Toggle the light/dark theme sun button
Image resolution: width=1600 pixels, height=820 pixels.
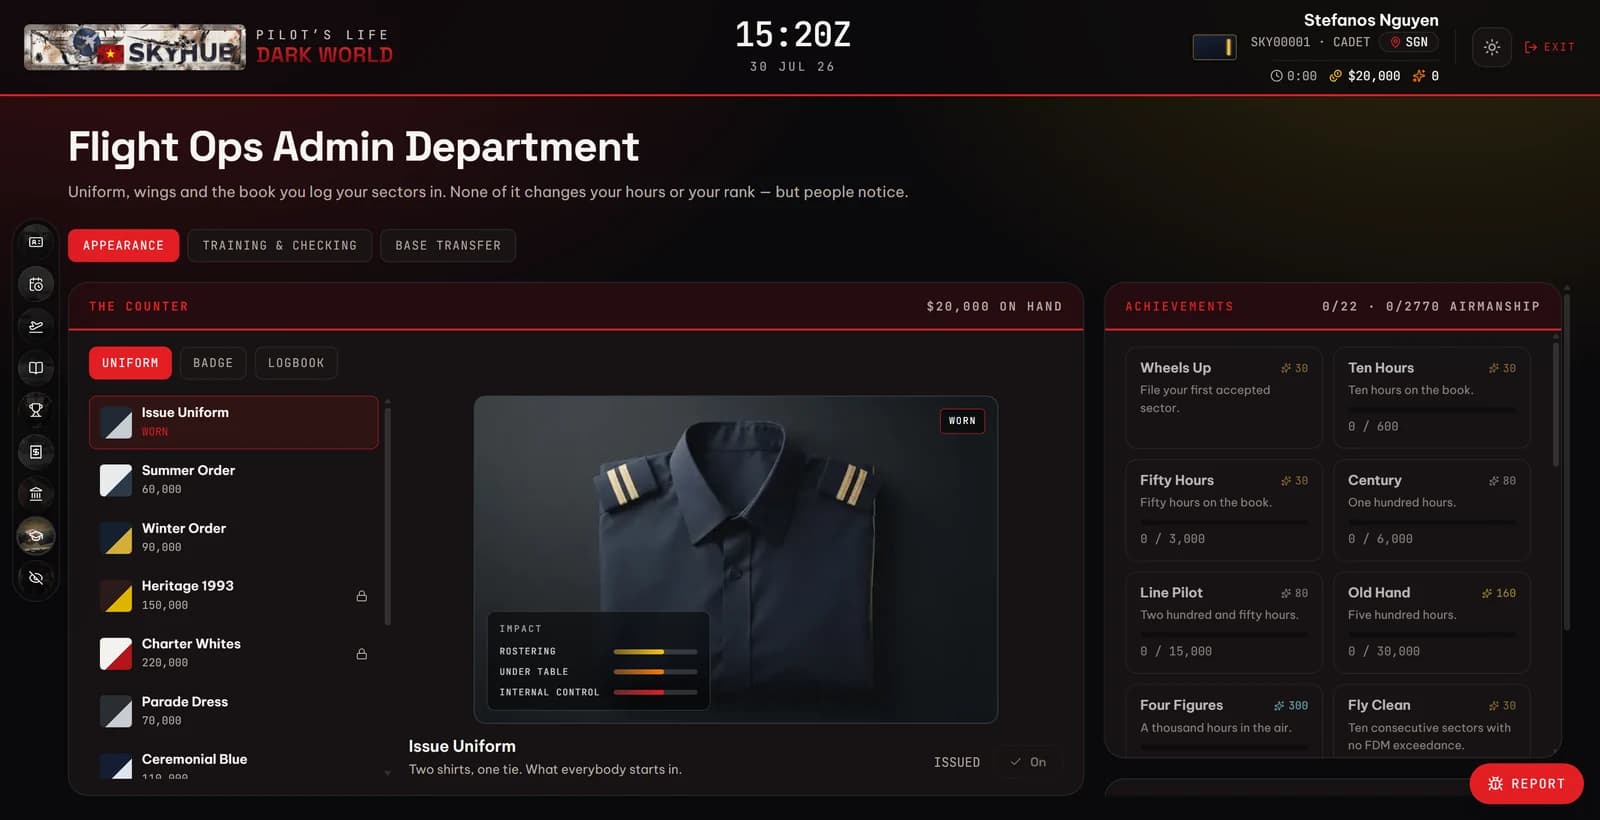point(1492,47)
